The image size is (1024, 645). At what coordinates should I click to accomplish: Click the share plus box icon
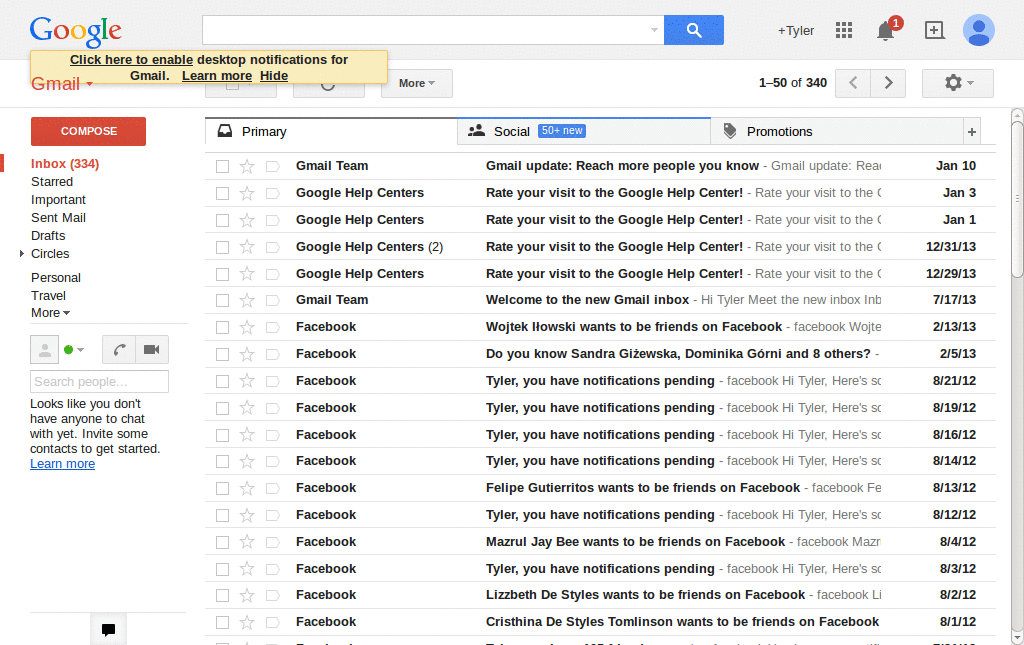point(935,30)
